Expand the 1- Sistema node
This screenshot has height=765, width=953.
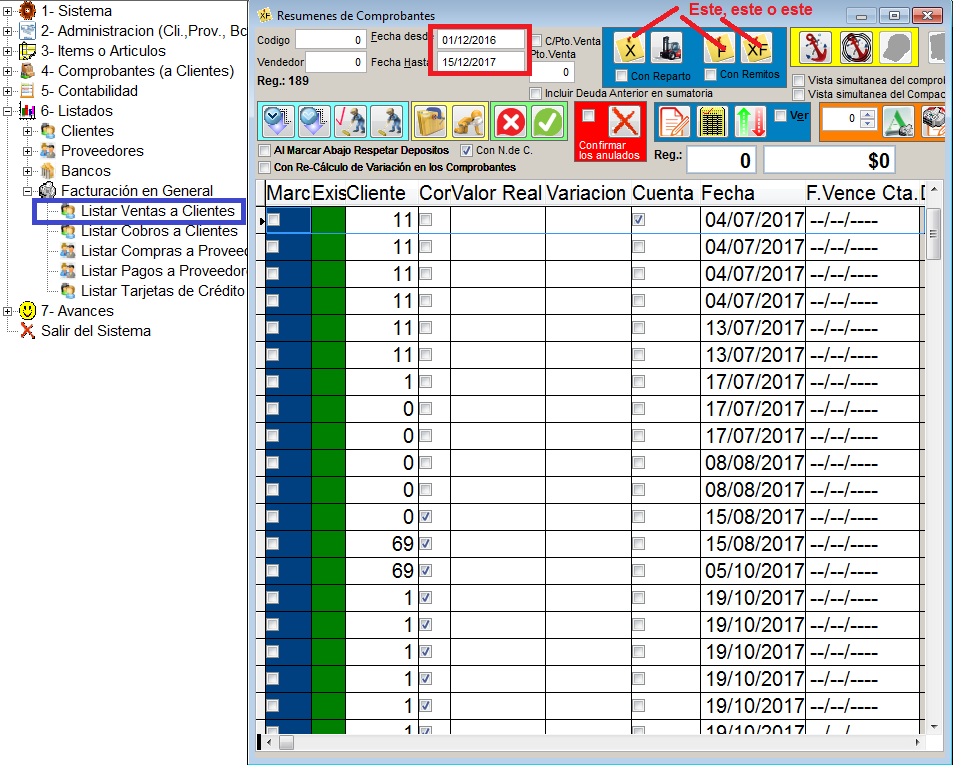7,11
